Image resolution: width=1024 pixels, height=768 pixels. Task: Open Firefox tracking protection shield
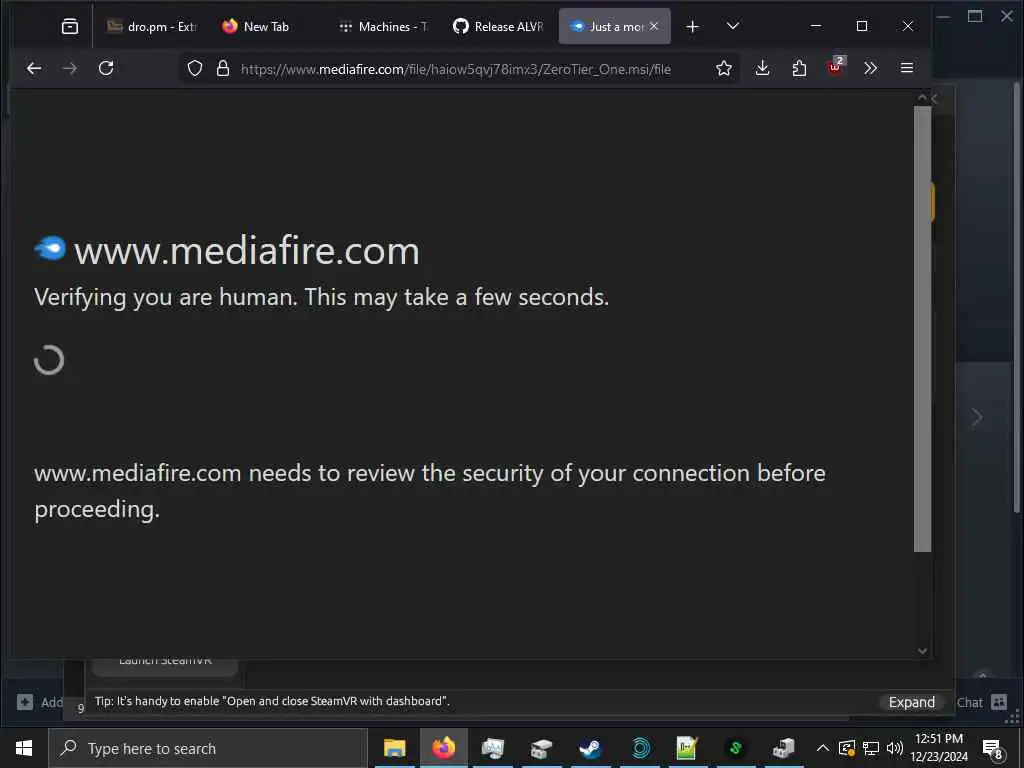pyautogui.click(x=195, y=69)
